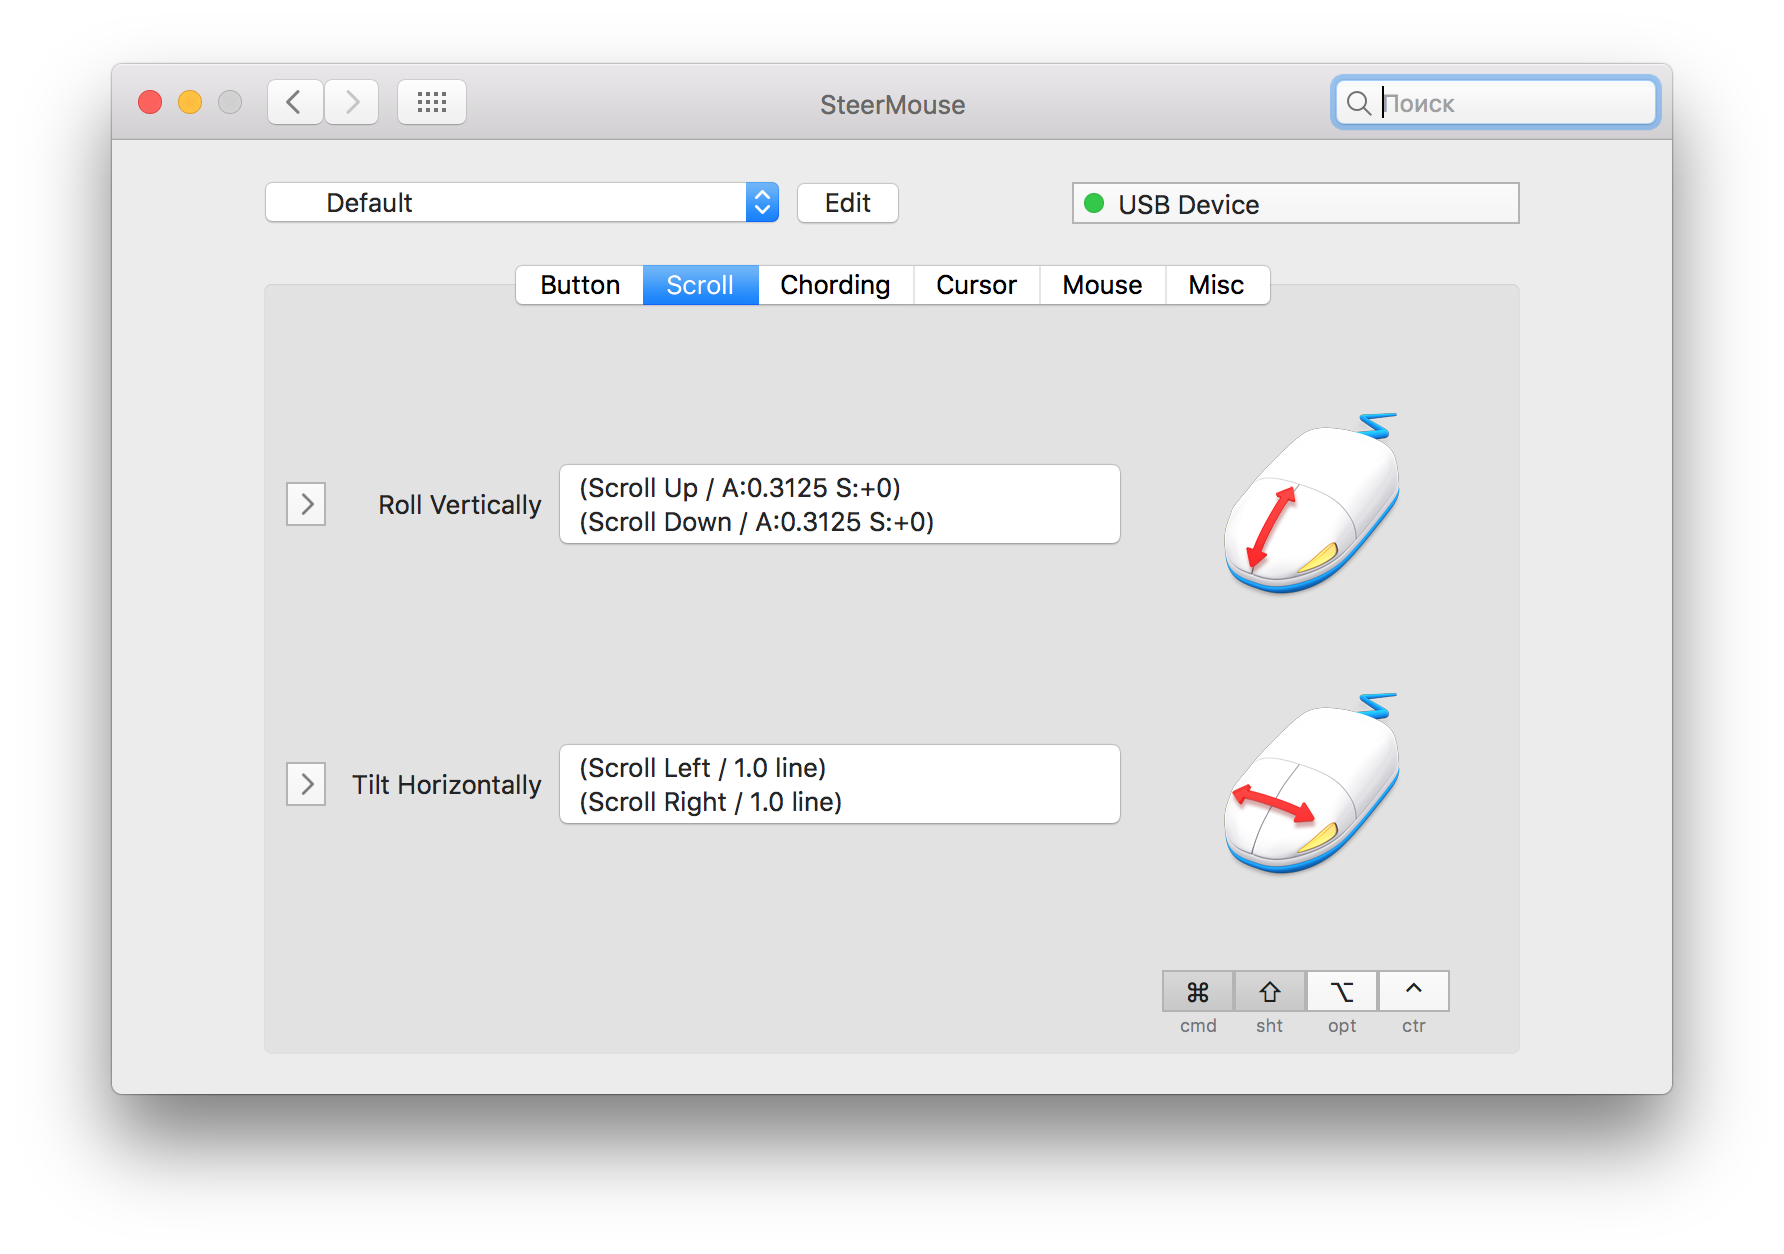Click the red close window button
Viewport: 1784px width, 1254px height.
tap(150, 102)
